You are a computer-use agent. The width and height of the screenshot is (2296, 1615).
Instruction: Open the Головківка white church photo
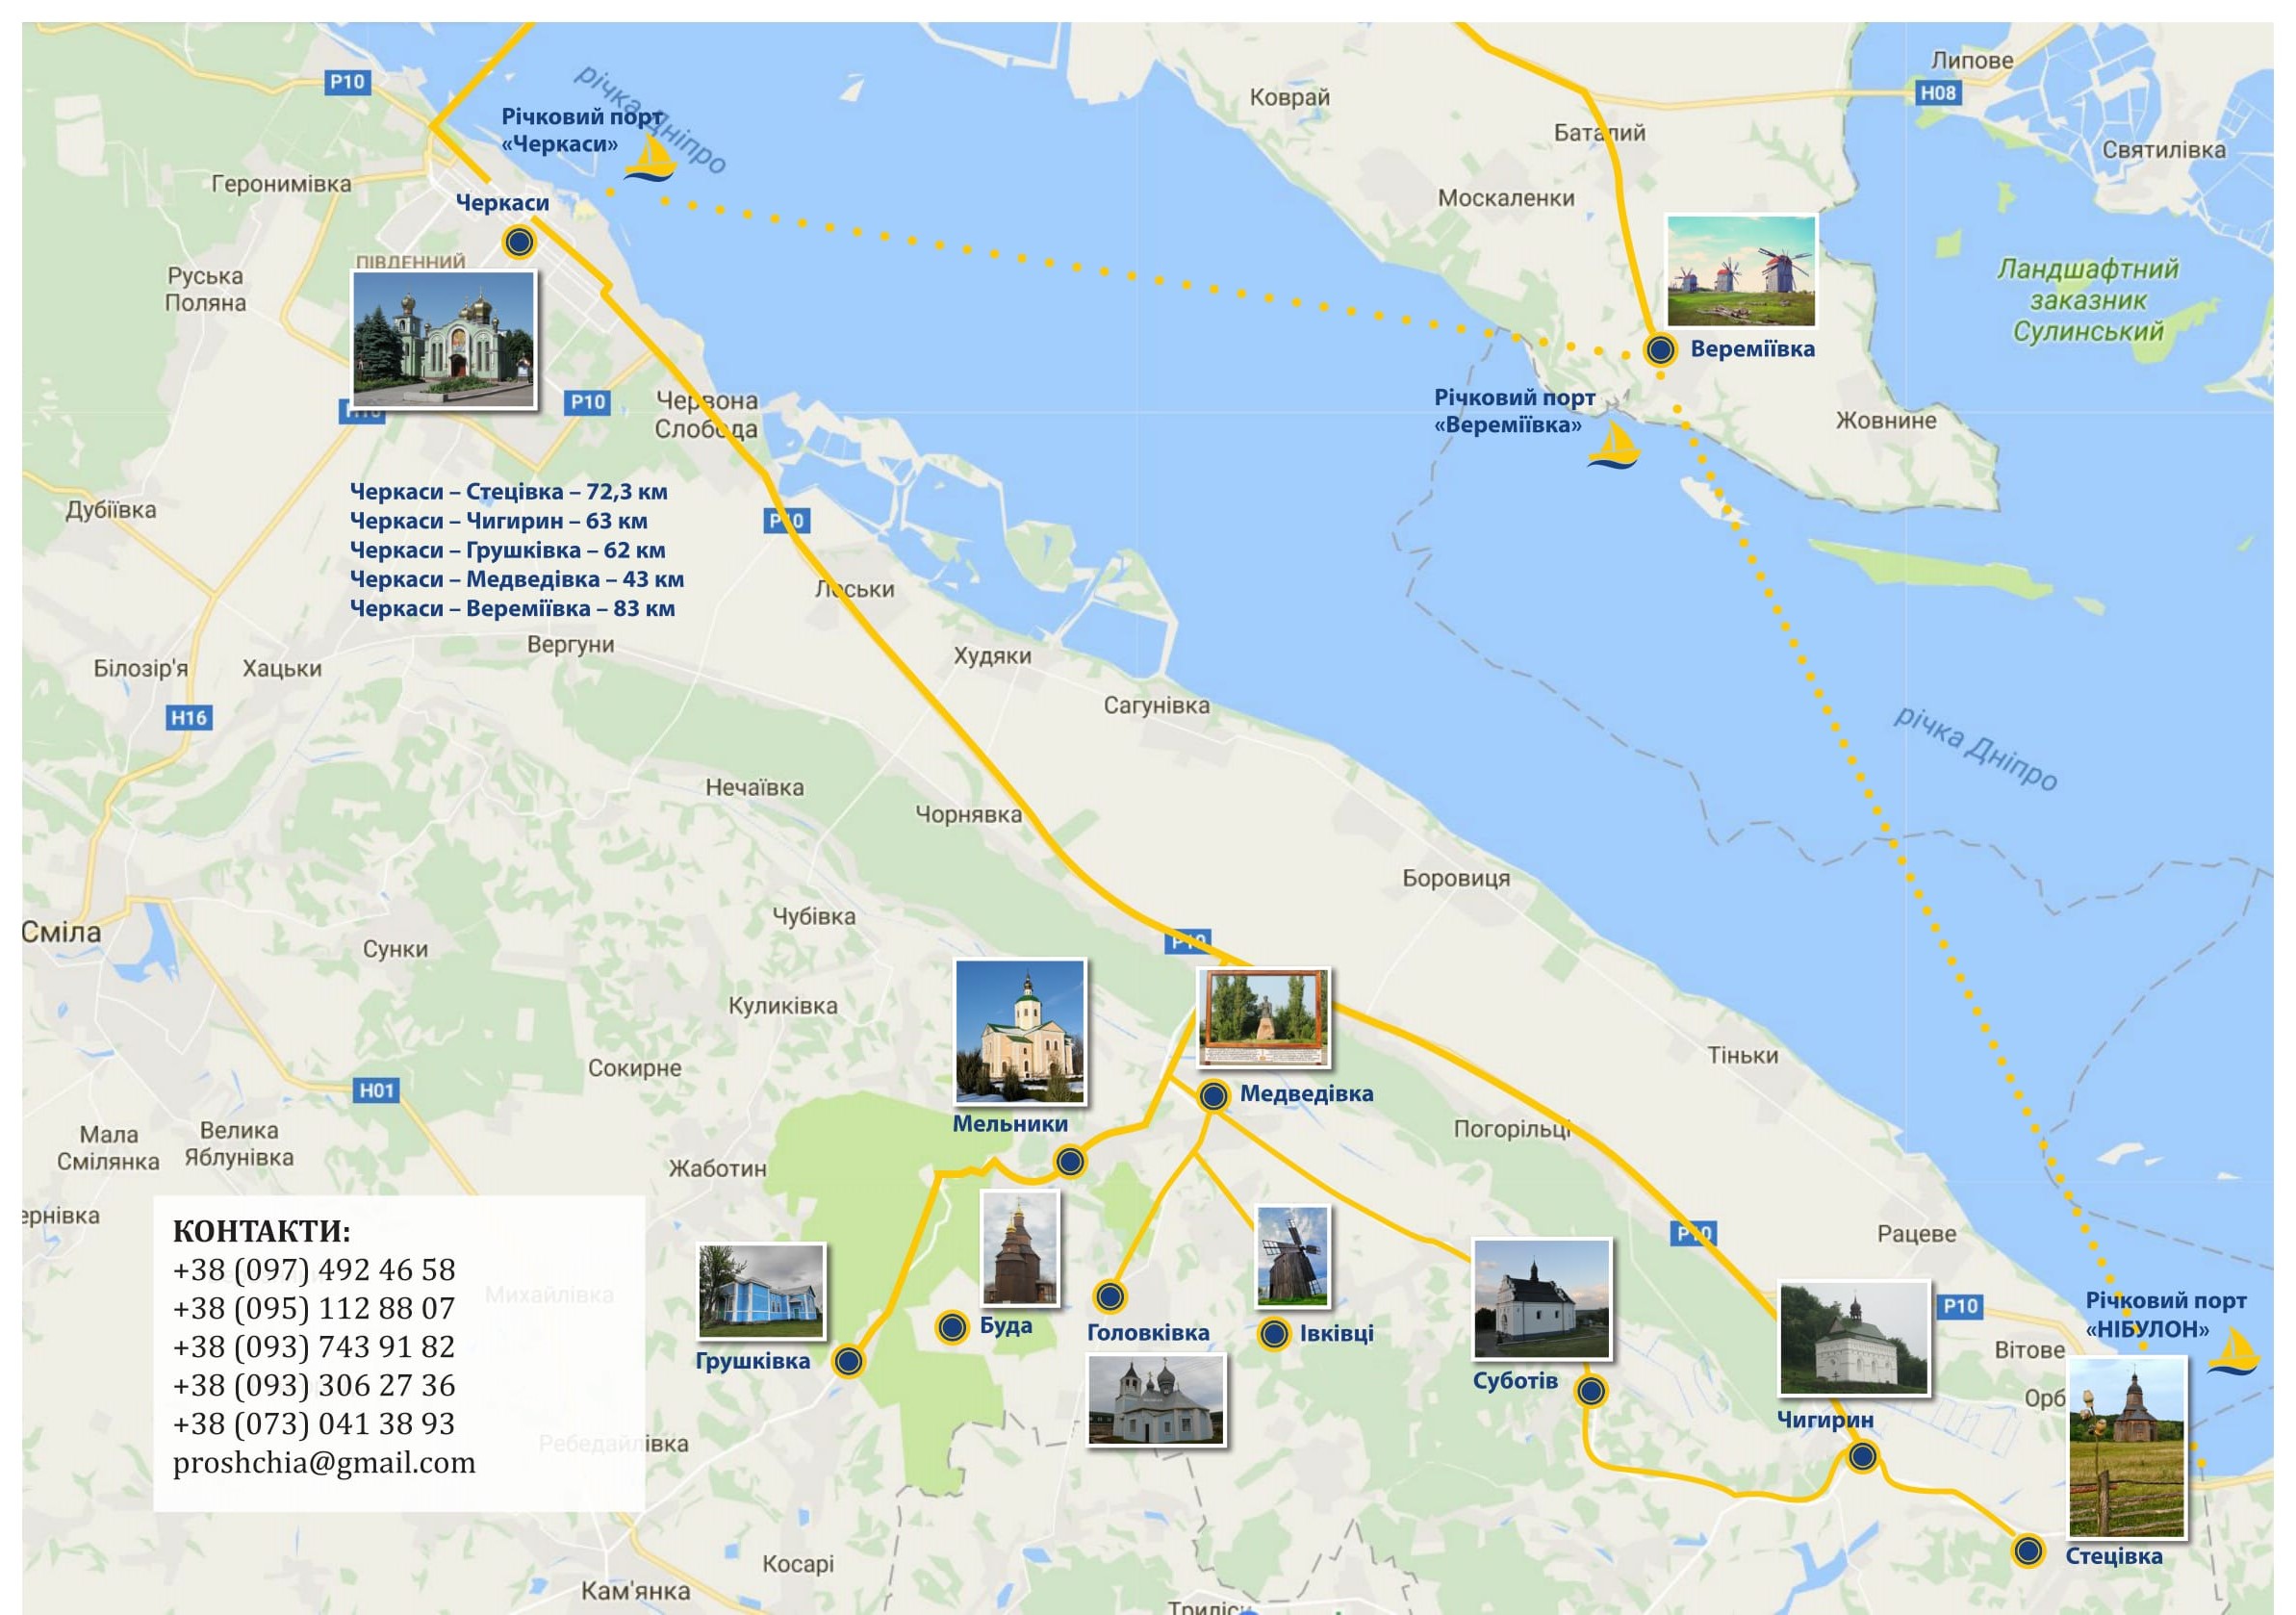point(1156,1400)
